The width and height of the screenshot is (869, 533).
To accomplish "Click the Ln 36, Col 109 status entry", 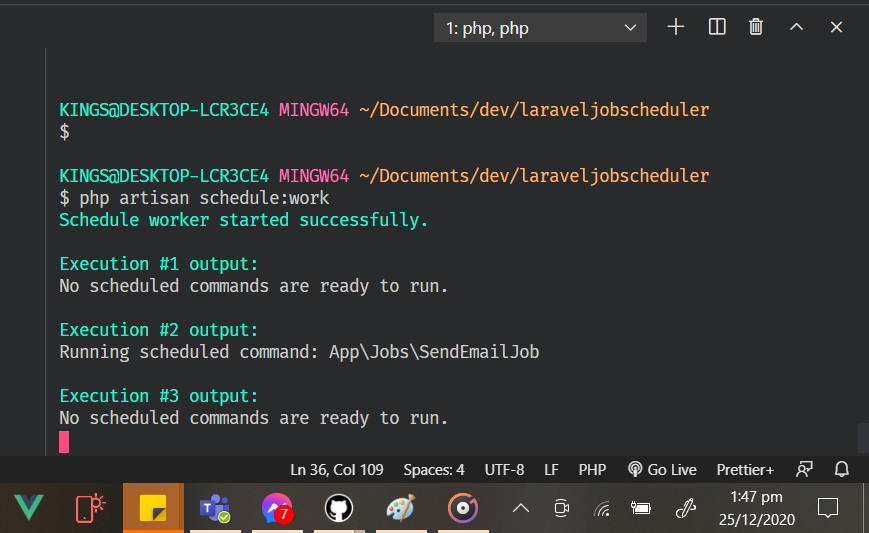I will pyautogui.click(x=337, y=470).
